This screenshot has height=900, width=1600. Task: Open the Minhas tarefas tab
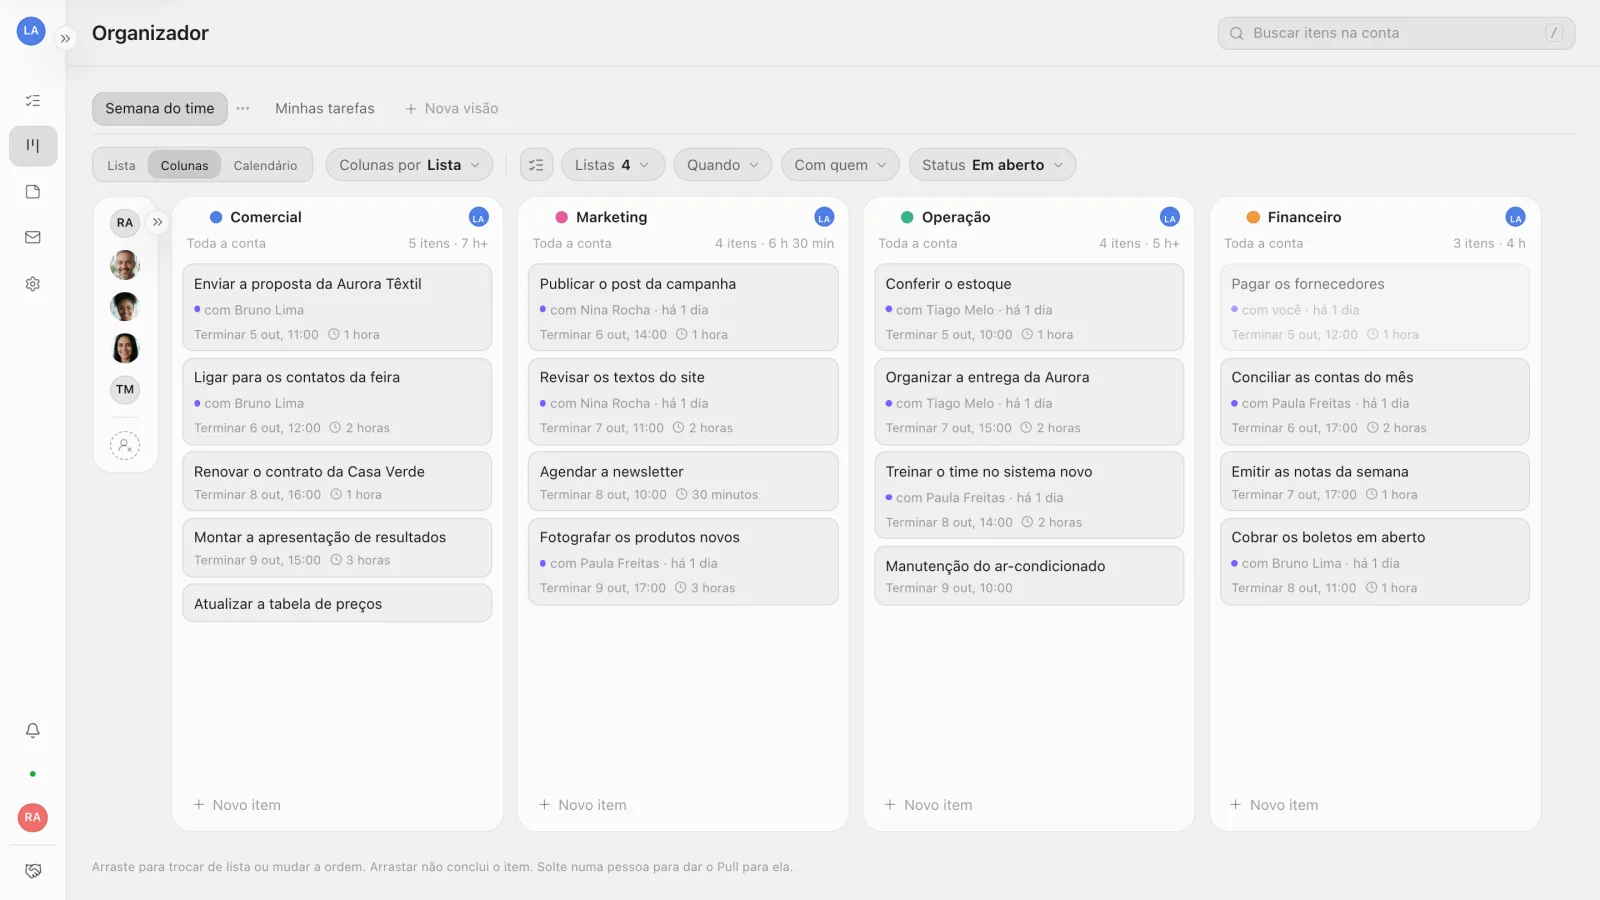tap(325, 108)
